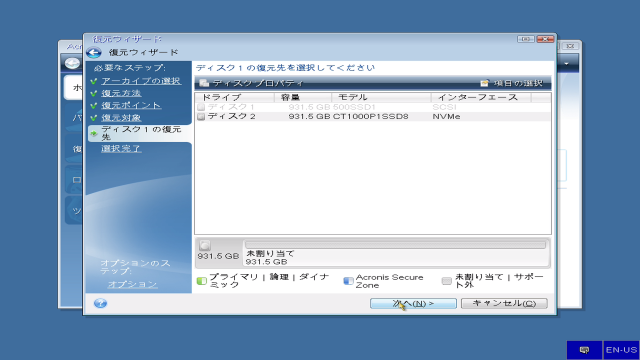Click 次へ(N) button
The height and width of the screenshot is (360, 640).
[413, 303]
